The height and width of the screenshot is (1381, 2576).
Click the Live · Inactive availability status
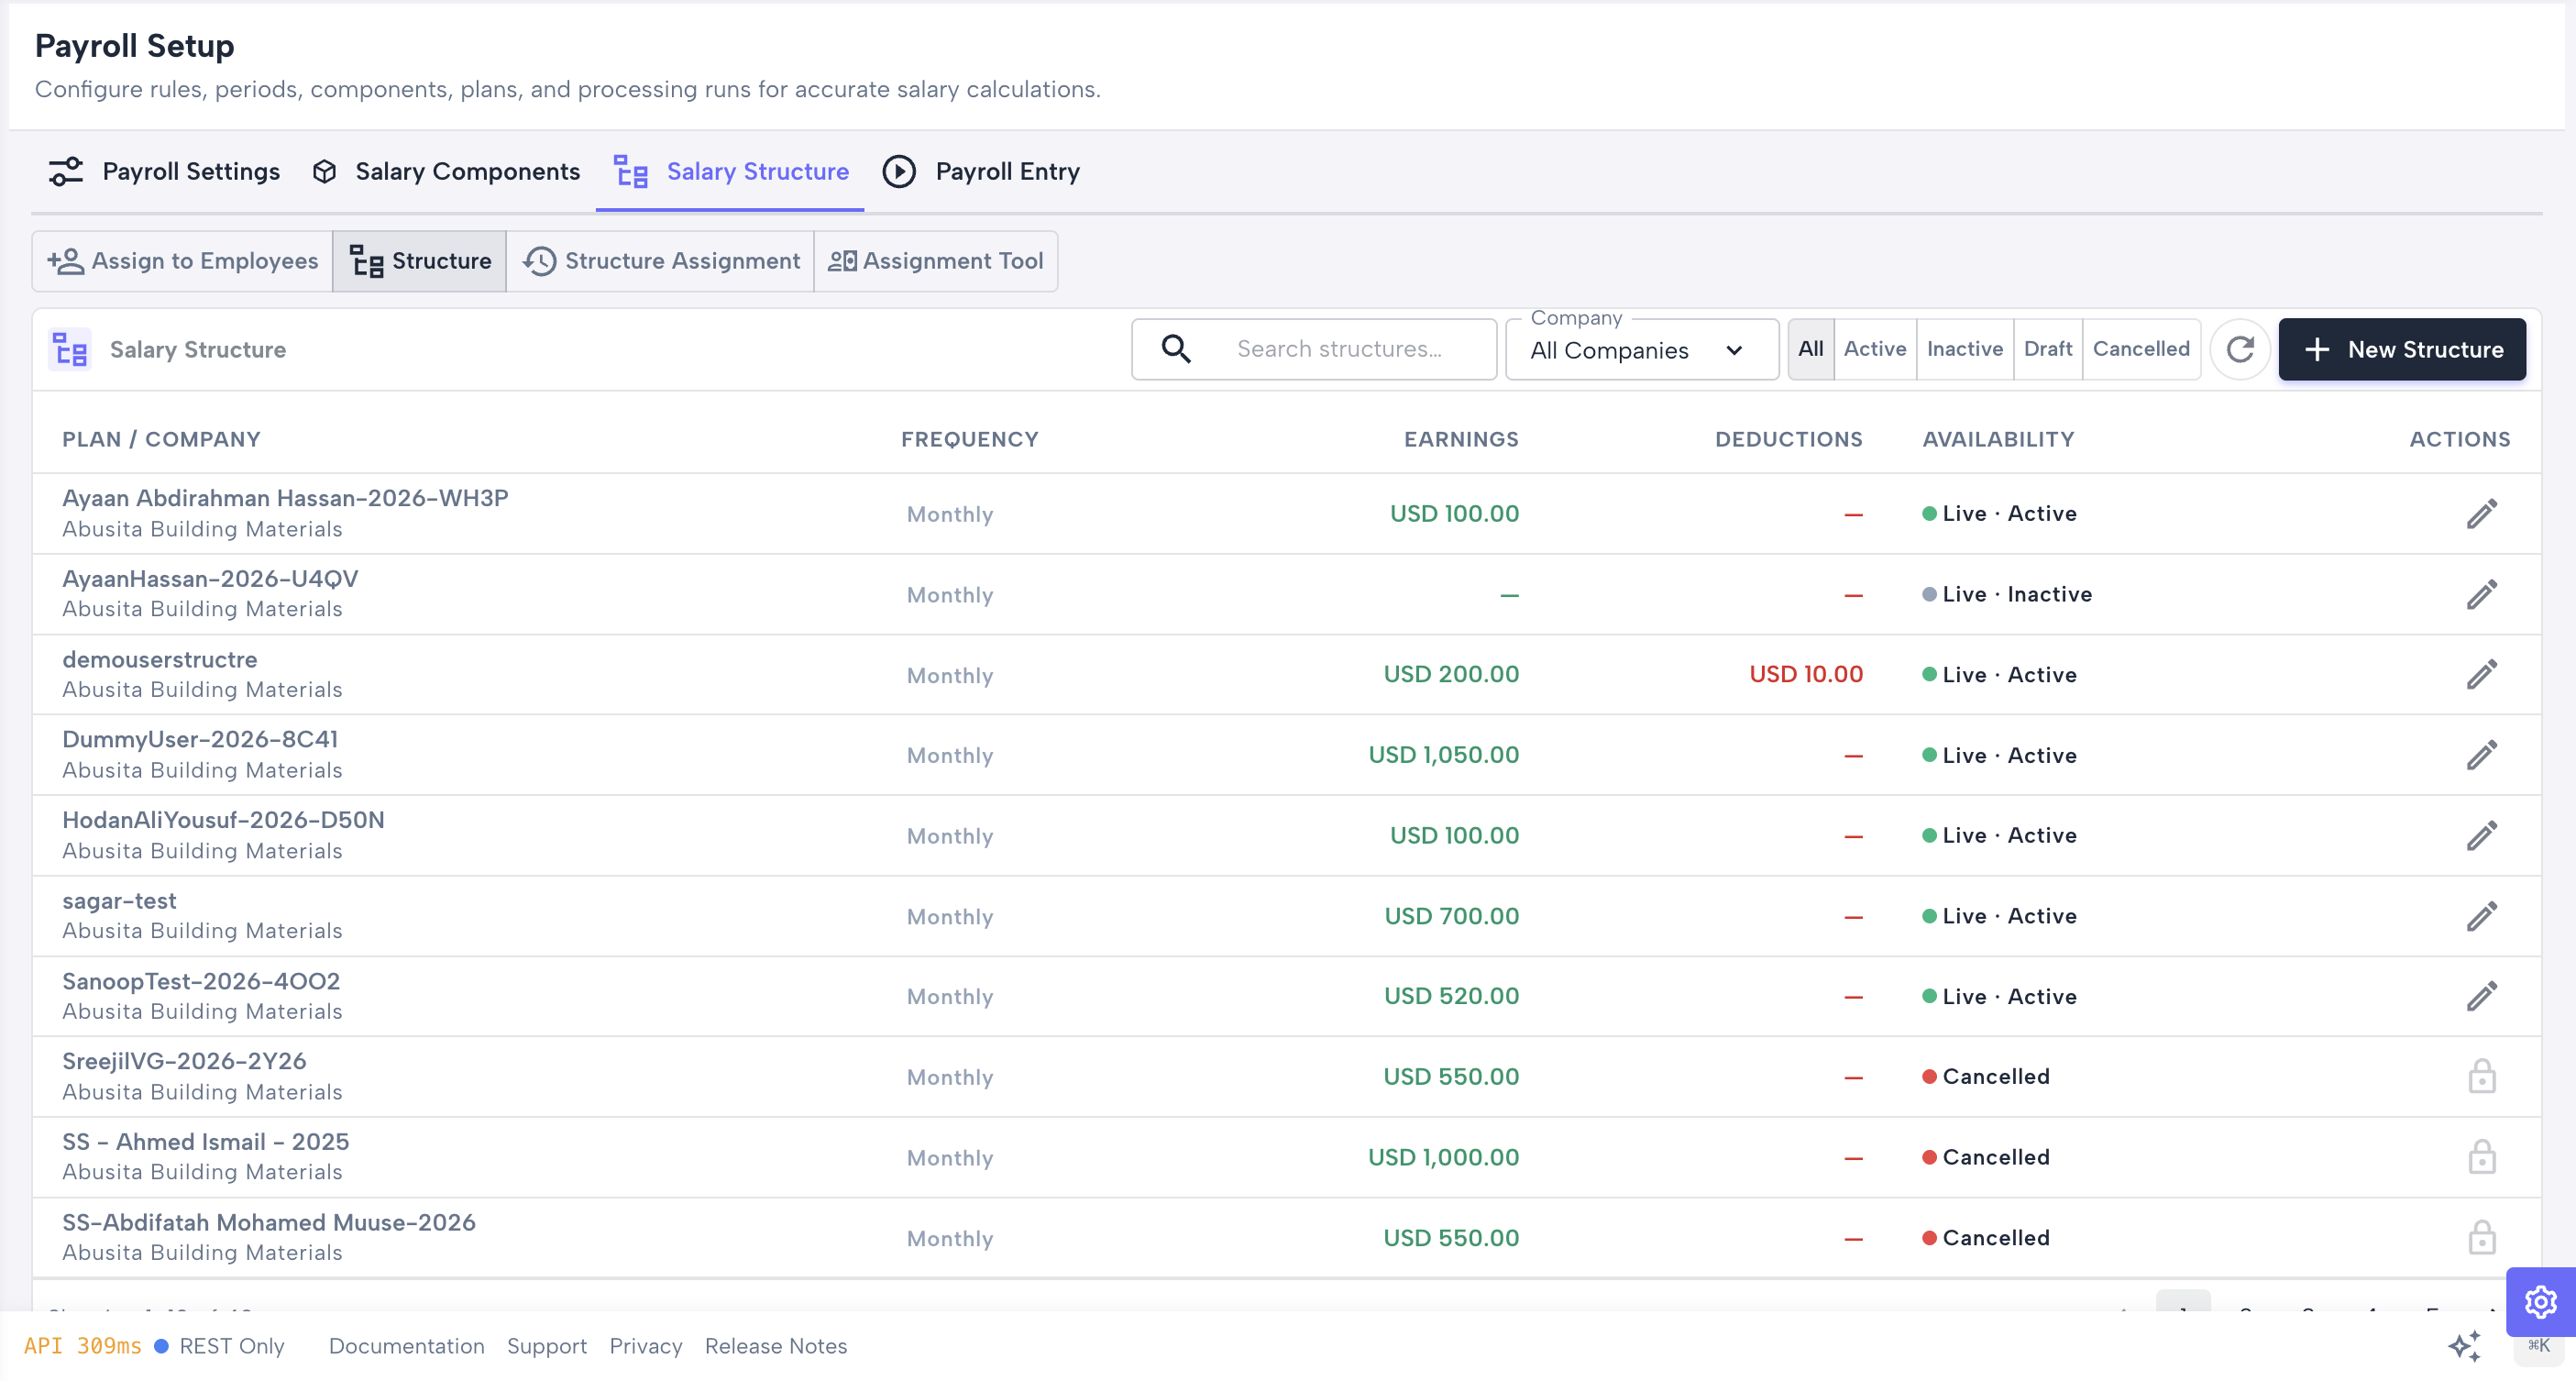[x=2007, y=594]
